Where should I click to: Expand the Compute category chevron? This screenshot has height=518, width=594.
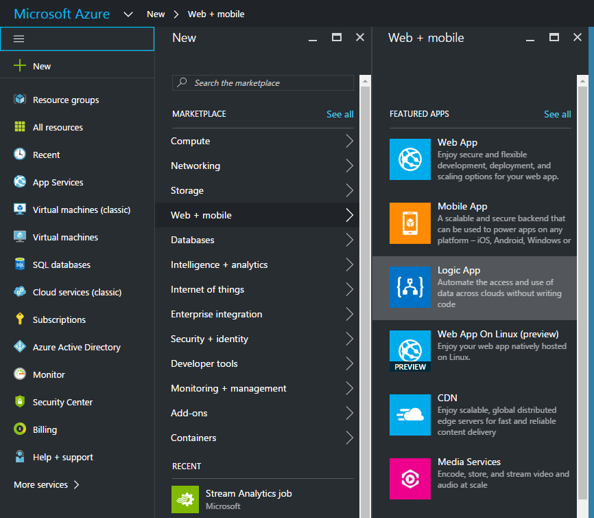[x=349, y=141]
